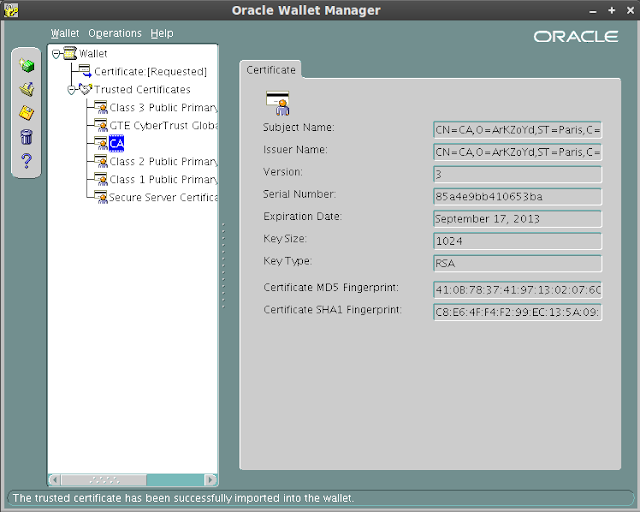Image resolution: width=640 pixels, height=512 pixels.
Task: Click the Key Size field showing 1024
Action: pyautogui.click(x=517, y=241)
